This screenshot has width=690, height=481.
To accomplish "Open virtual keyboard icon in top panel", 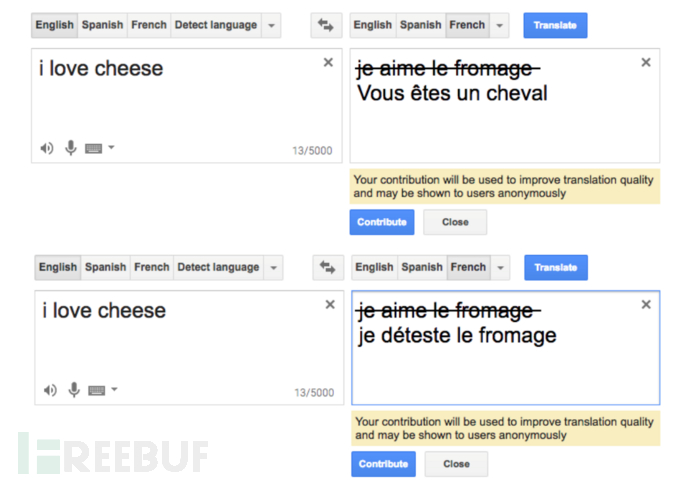I will pos(94,148).
